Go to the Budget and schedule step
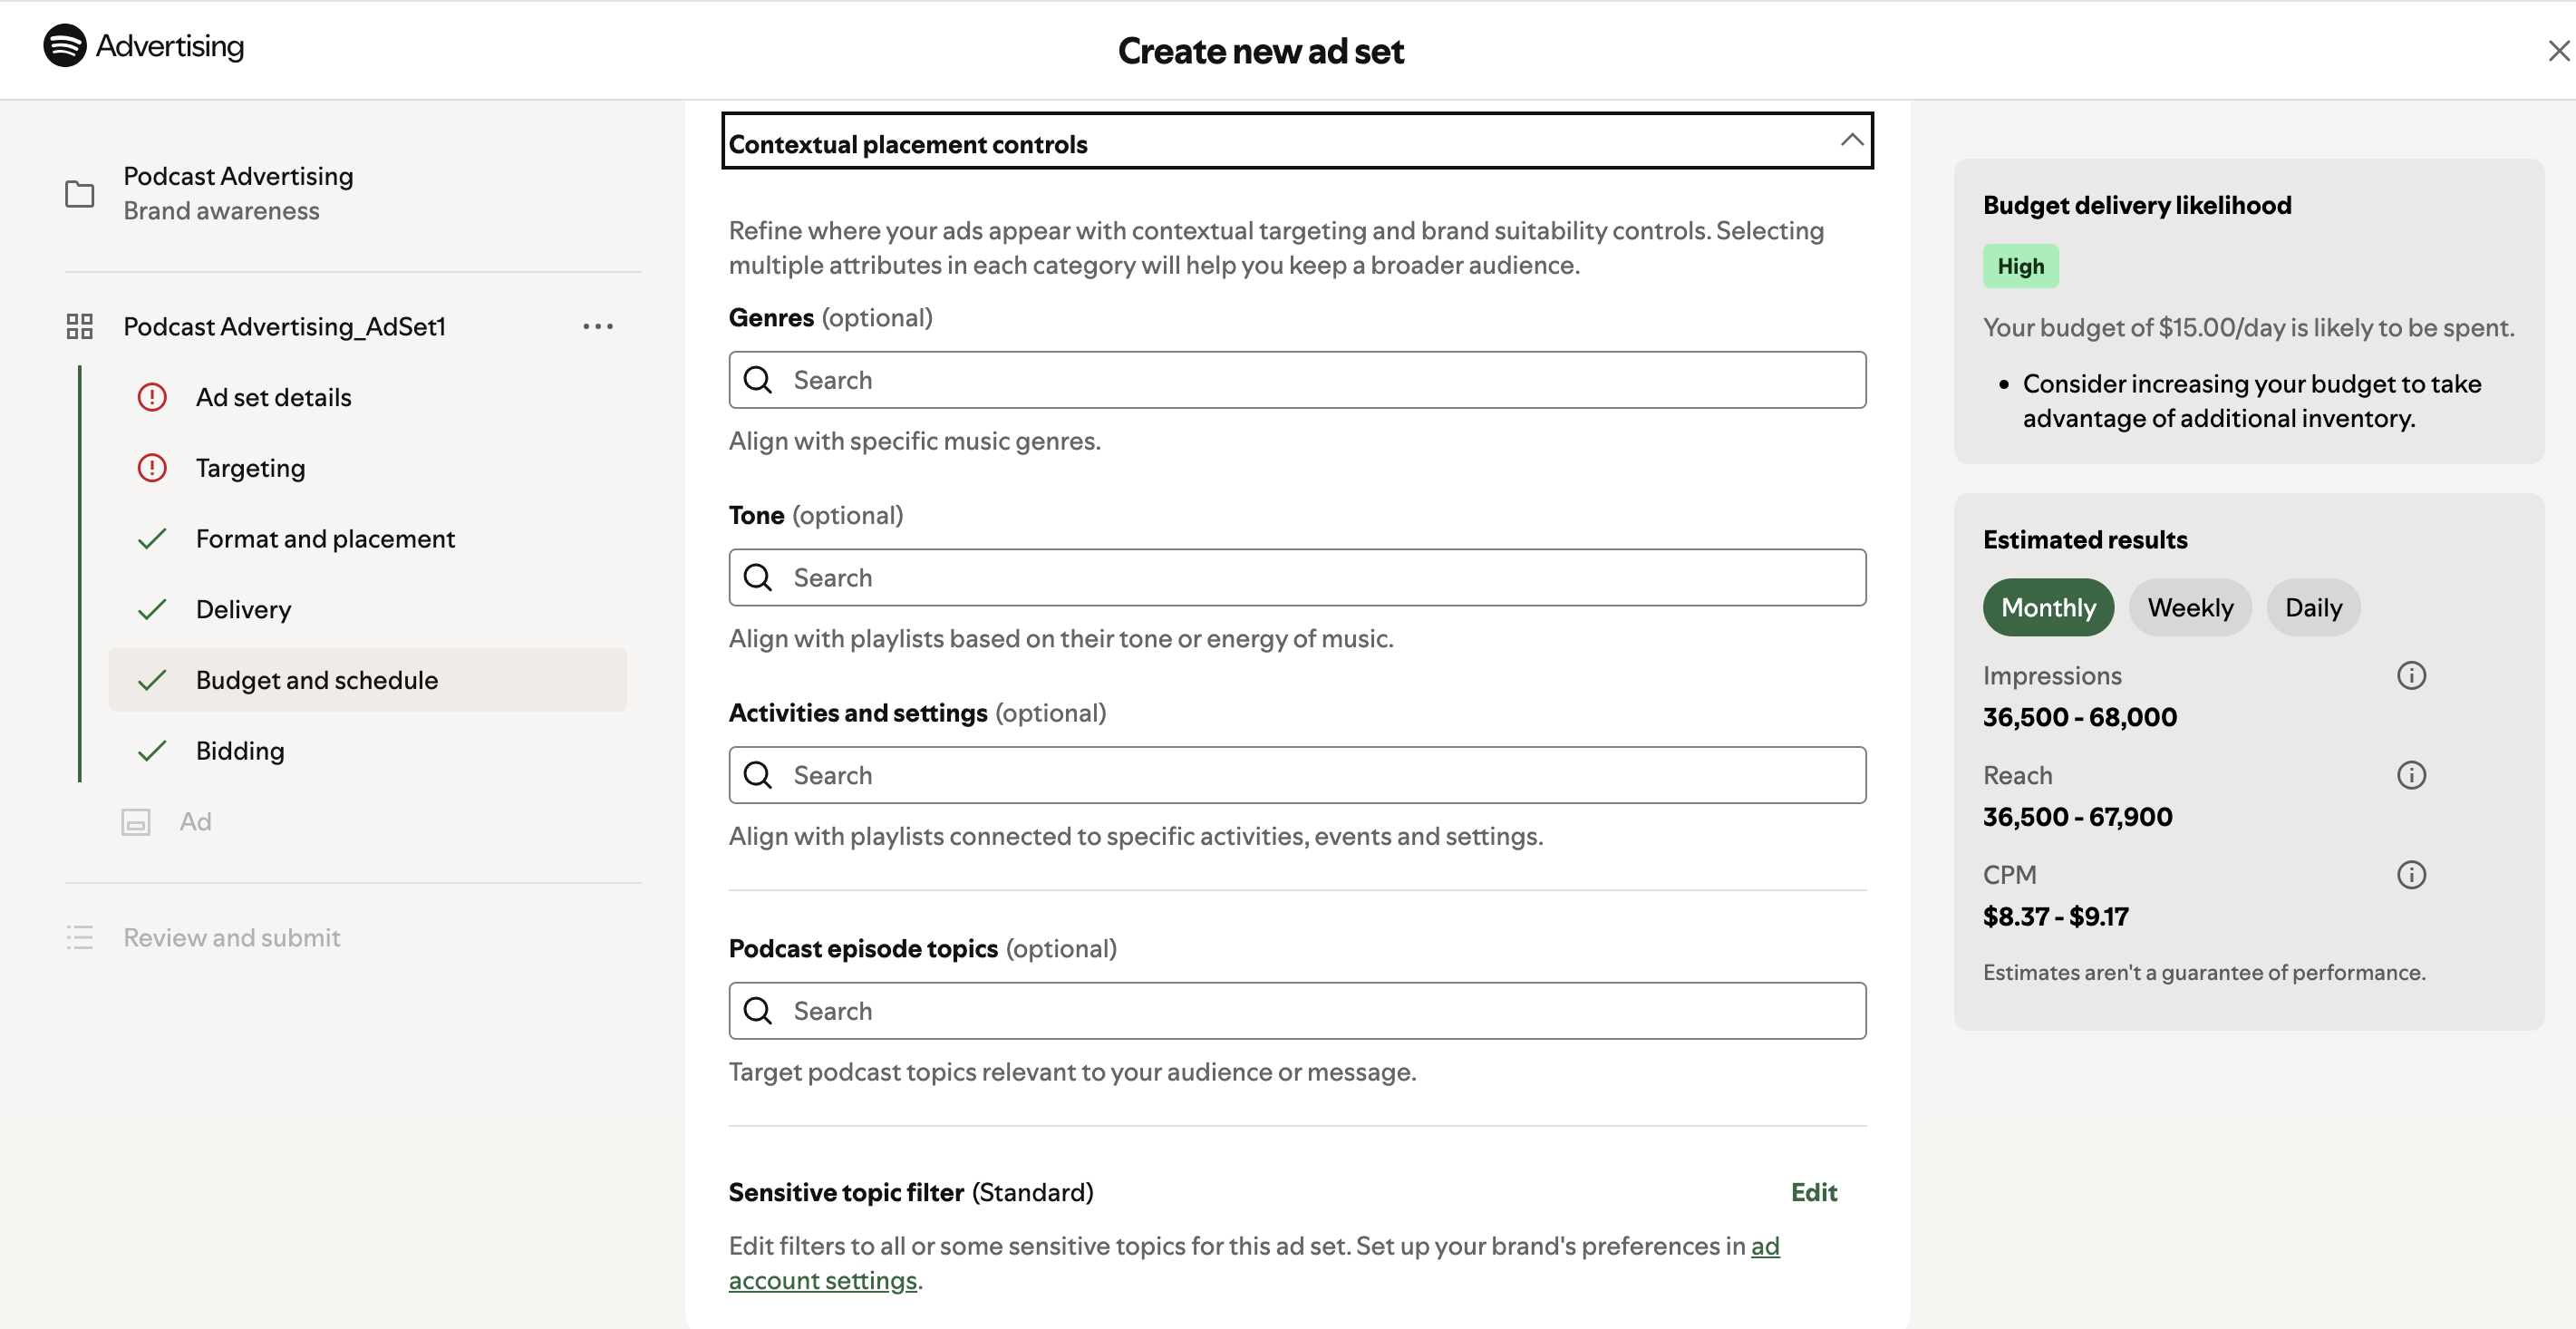The width and height of the screenshot is (2576, 1329). click(317, 680)
